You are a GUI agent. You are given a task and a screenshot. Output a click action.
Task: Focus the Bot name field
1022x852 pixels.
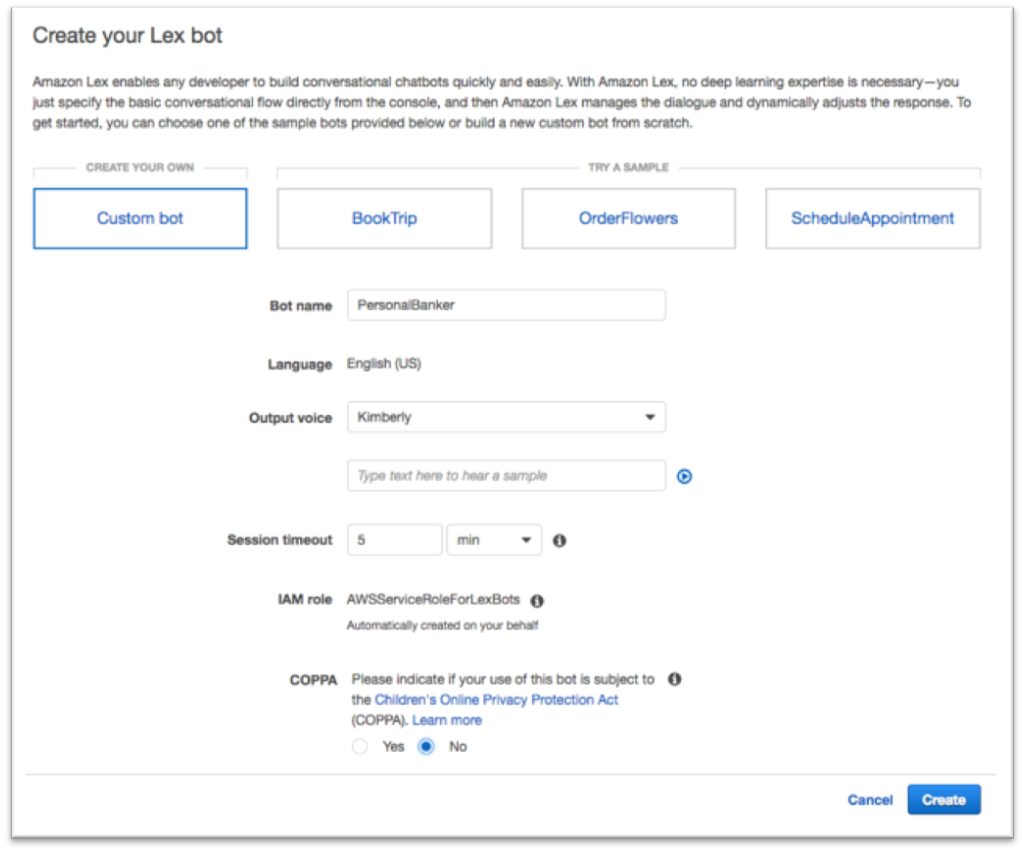tap(506, 305)
